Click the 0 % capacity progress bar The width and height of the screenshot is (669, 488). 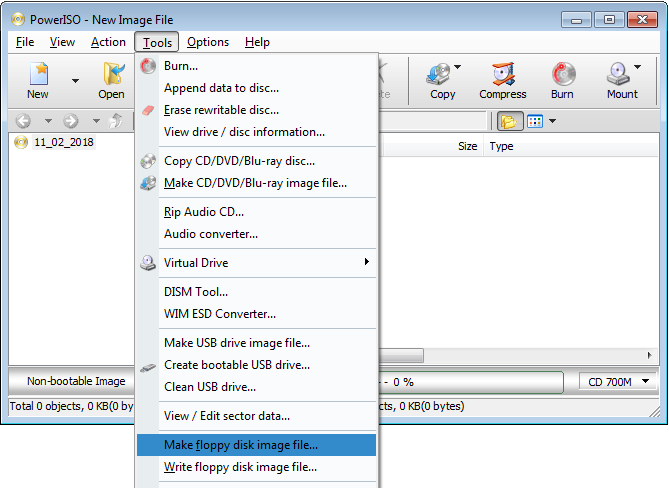tap(471, 382)
